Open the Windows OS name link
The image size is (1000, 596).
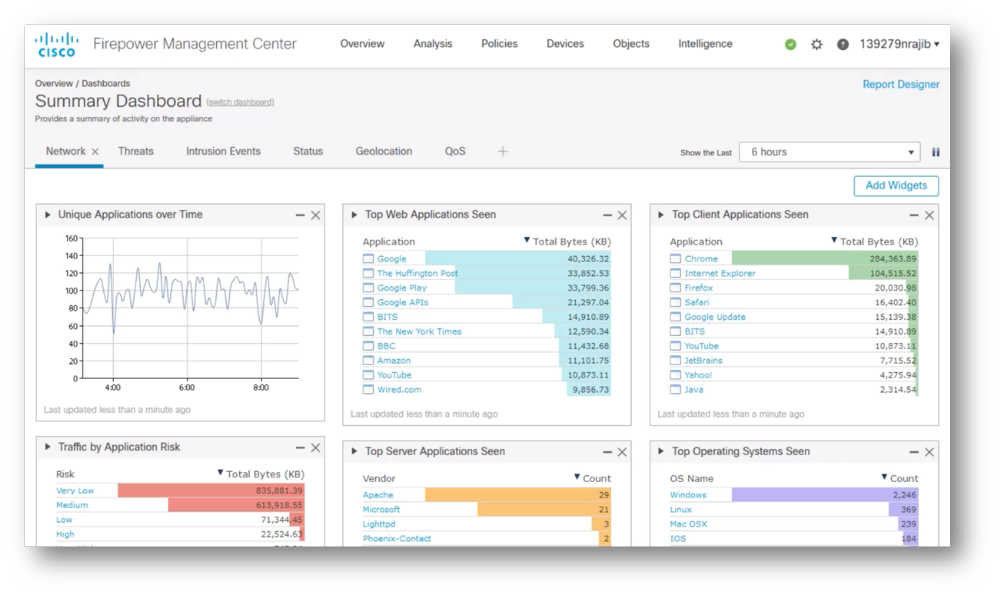click(x=688, y=495)
